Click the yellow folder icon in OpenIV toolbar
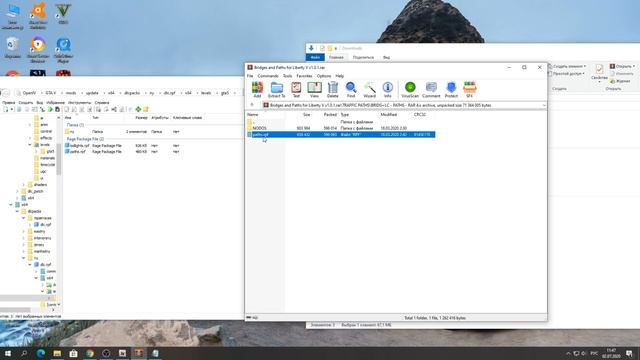The height and width of the screenshot is (360, 640). click(146, 109)
